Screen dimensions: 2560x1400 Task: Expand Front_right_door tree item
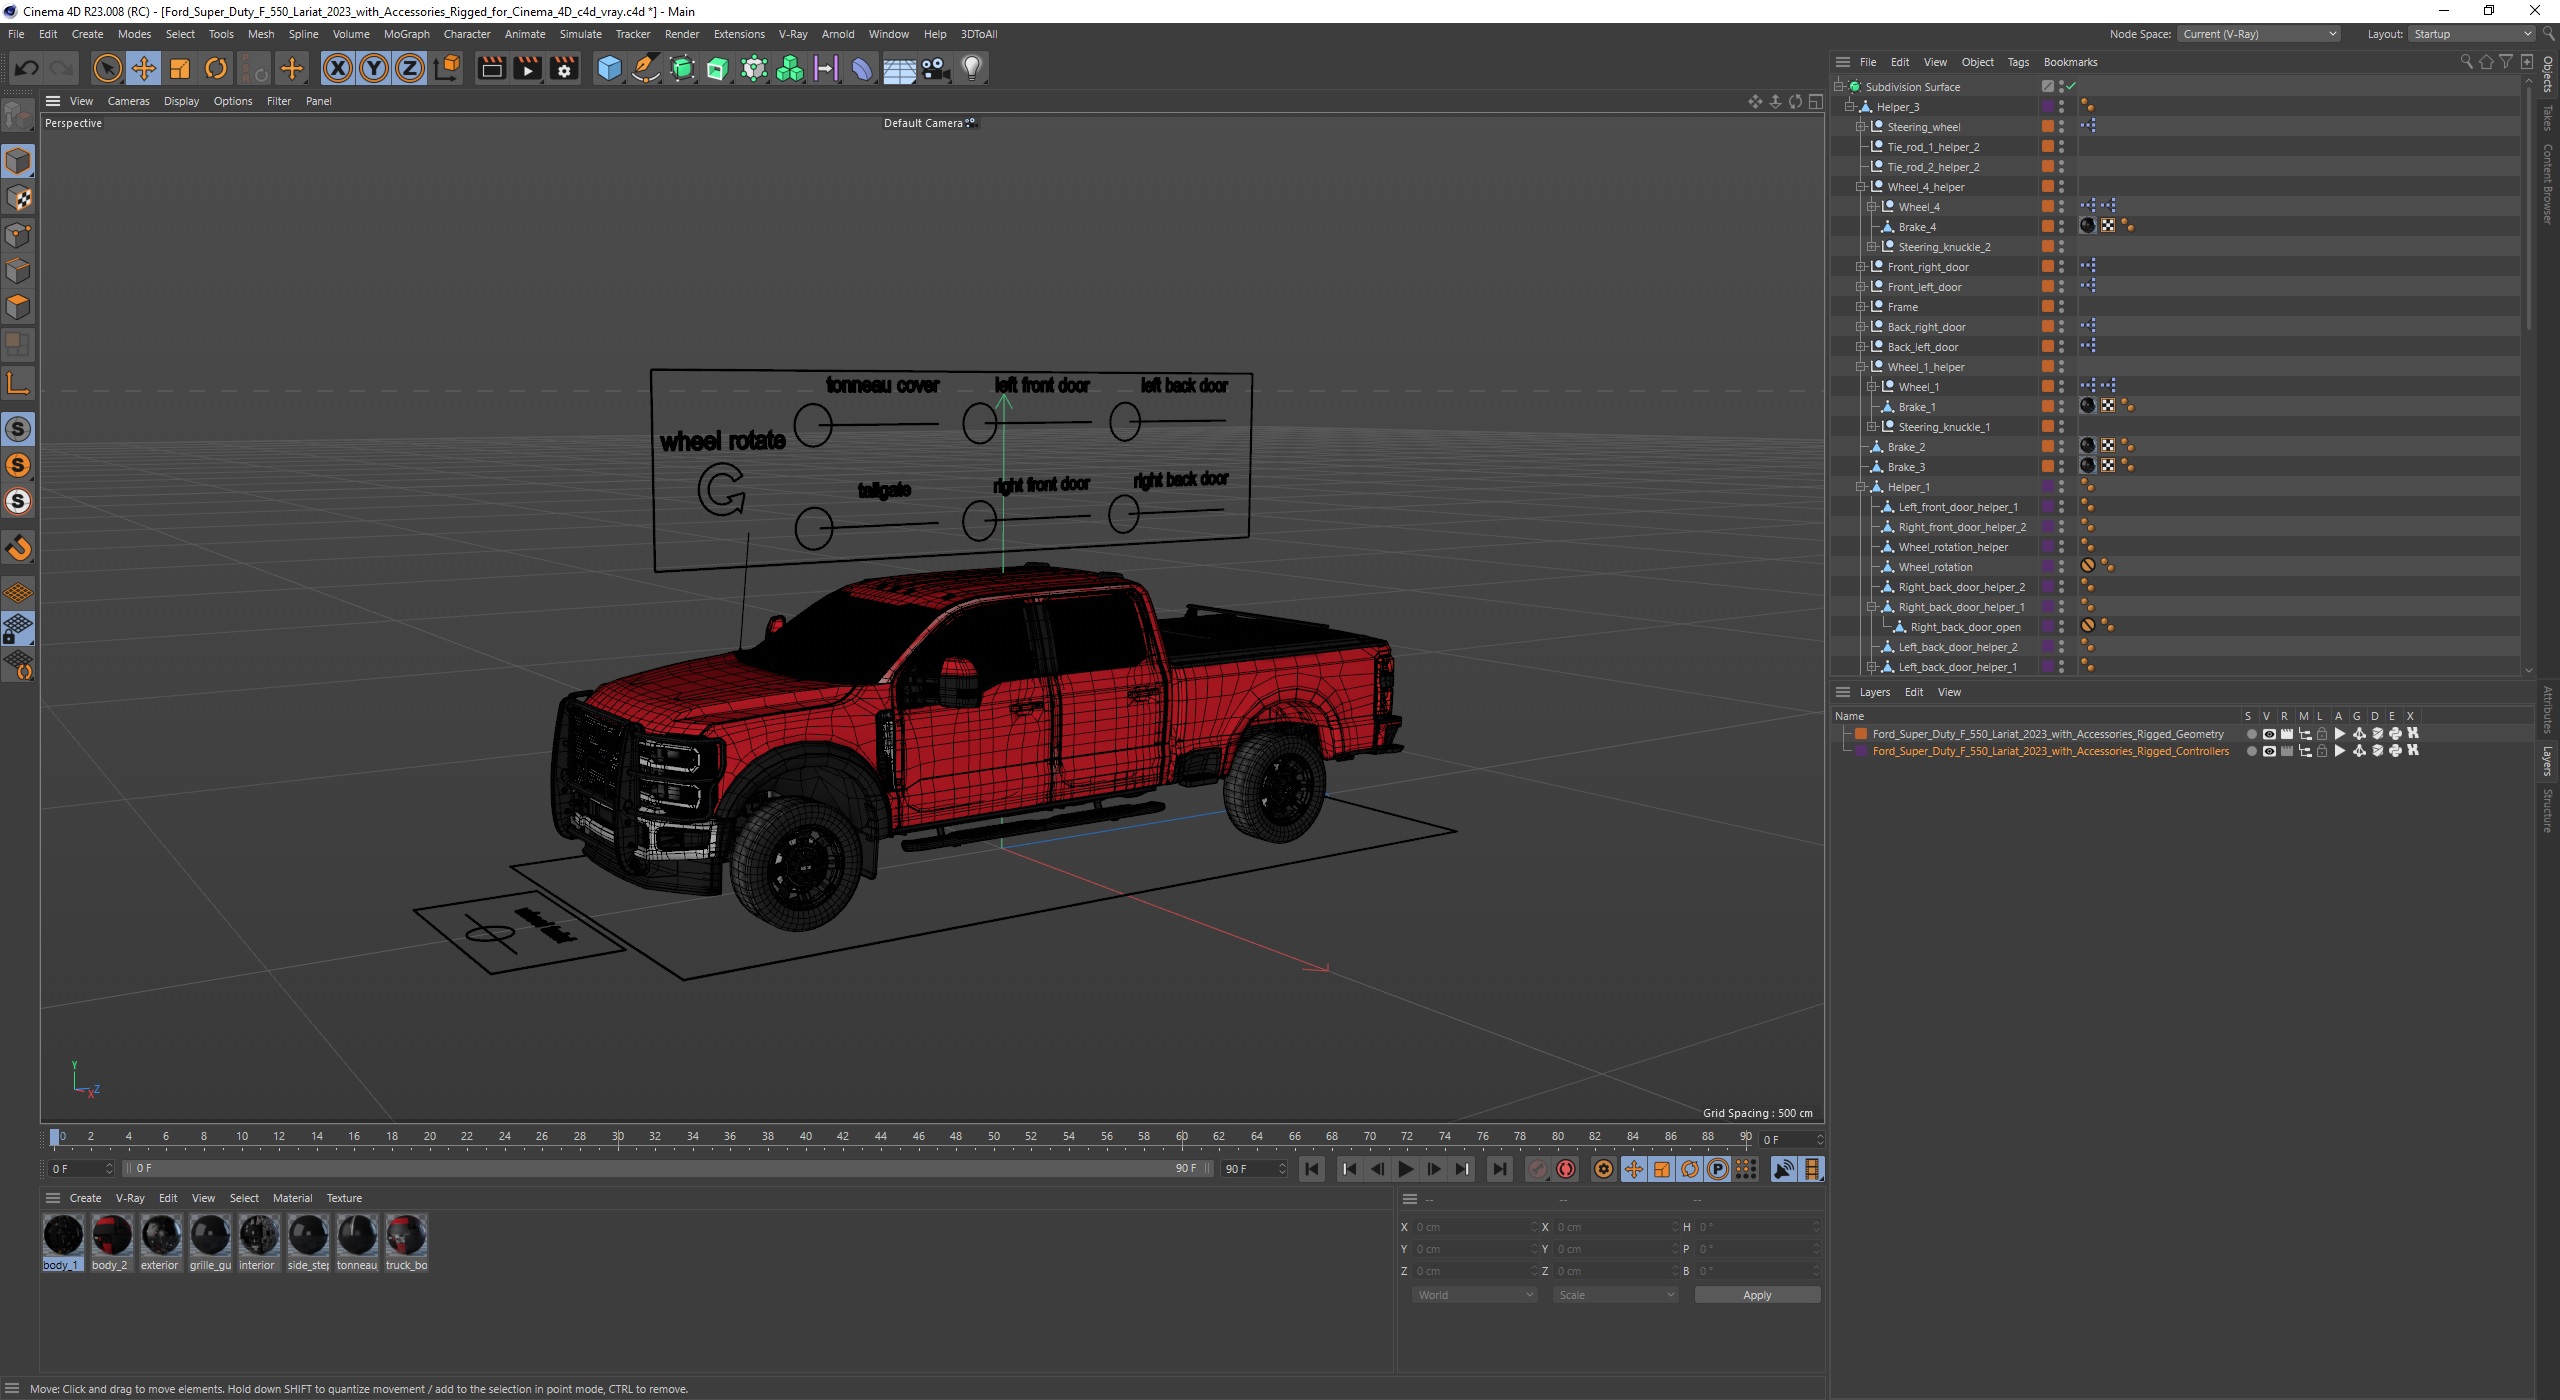[1860, 267]
